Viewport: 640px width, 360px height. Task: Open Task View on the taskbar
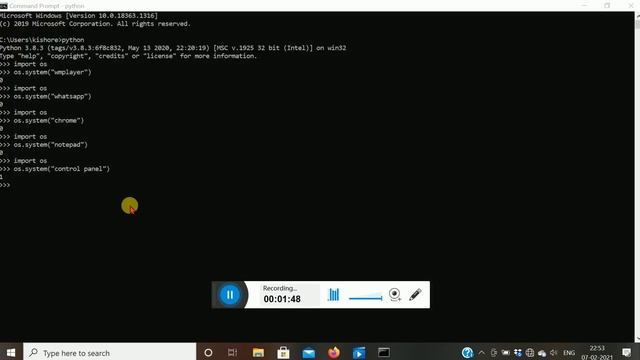click(x=232, y=353)
